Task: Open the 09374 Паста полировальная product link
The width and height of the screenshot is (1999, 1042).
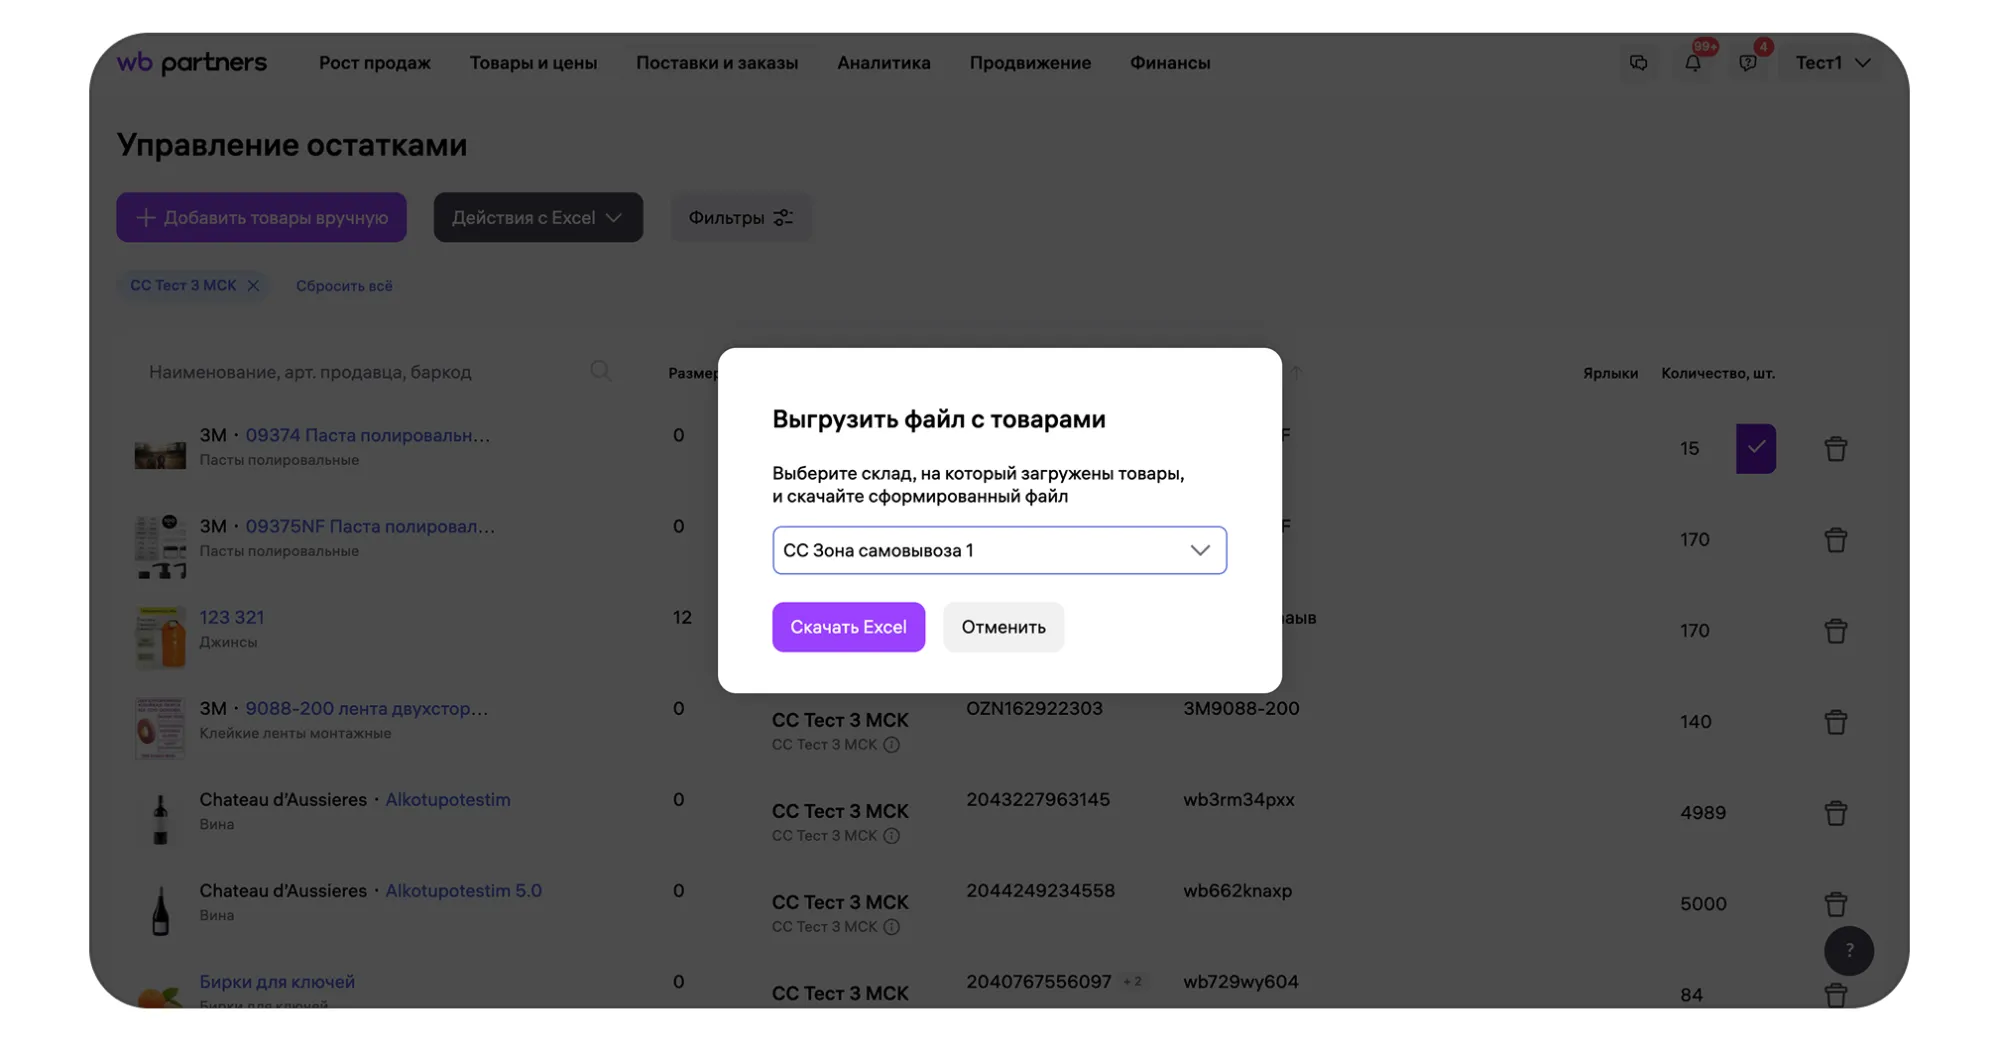Action: [x=368, y=435]
